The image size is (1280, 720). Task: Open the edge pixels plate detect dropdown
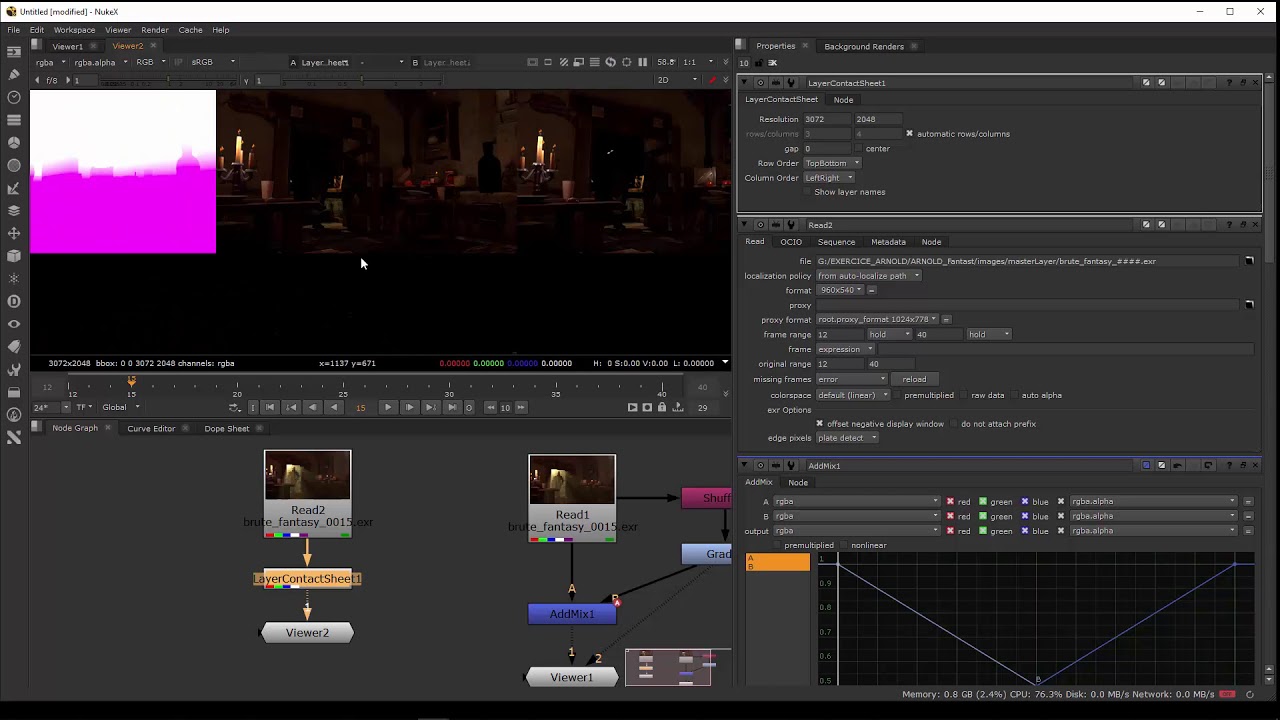point(847,438)
